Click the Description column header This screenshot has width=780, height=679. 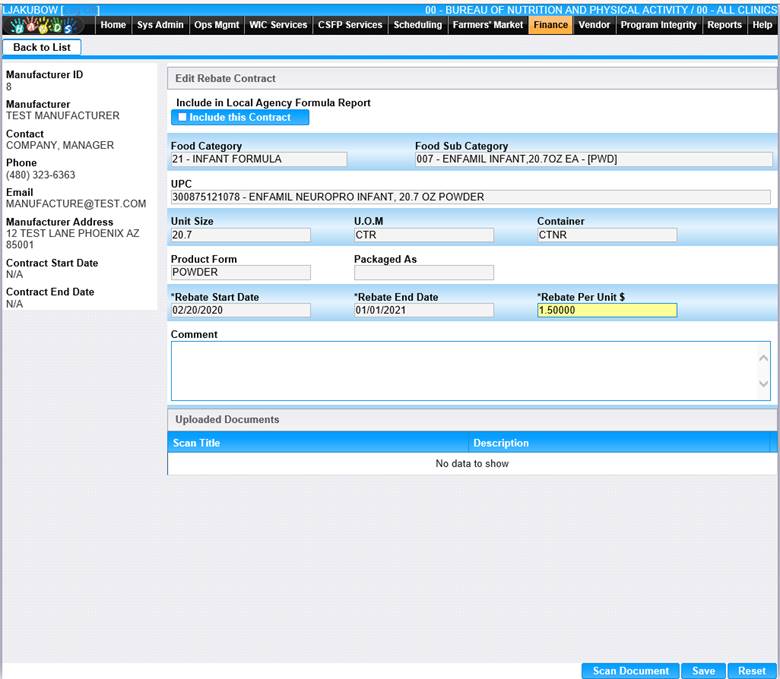[619, 443]
